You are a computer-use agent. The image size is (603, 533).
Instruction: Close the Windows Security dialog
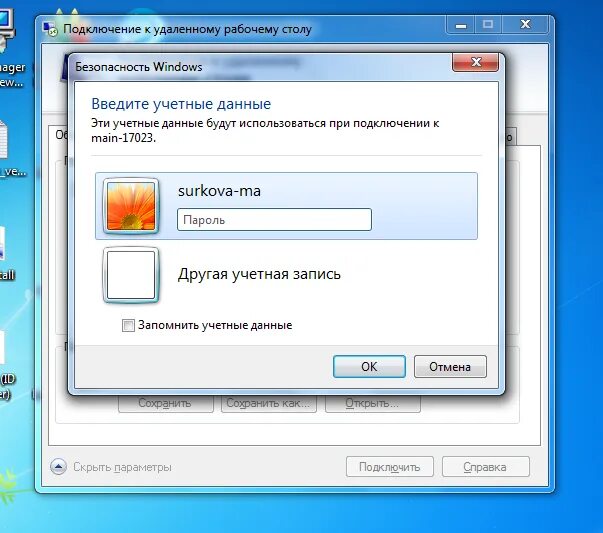click(475, 62)
